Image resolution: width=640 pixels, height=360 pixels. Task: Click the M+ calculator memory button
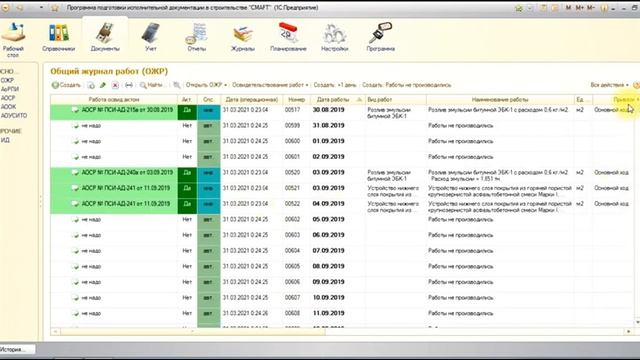pyautogui.click(x=579, y=8)
